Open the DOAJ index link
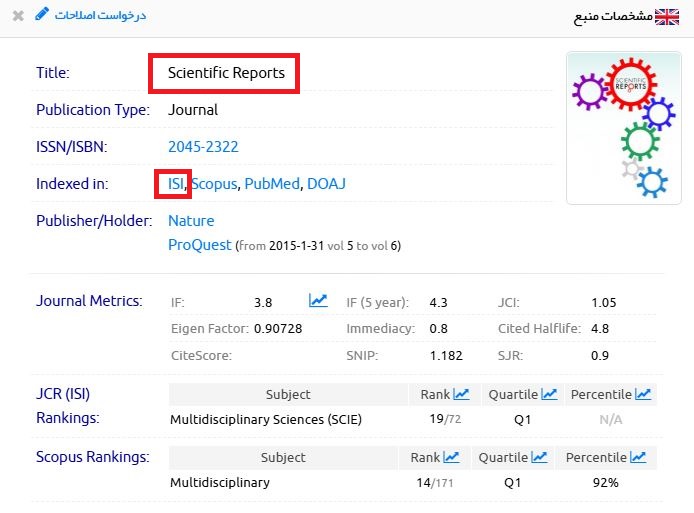 [x=326, y=184]
